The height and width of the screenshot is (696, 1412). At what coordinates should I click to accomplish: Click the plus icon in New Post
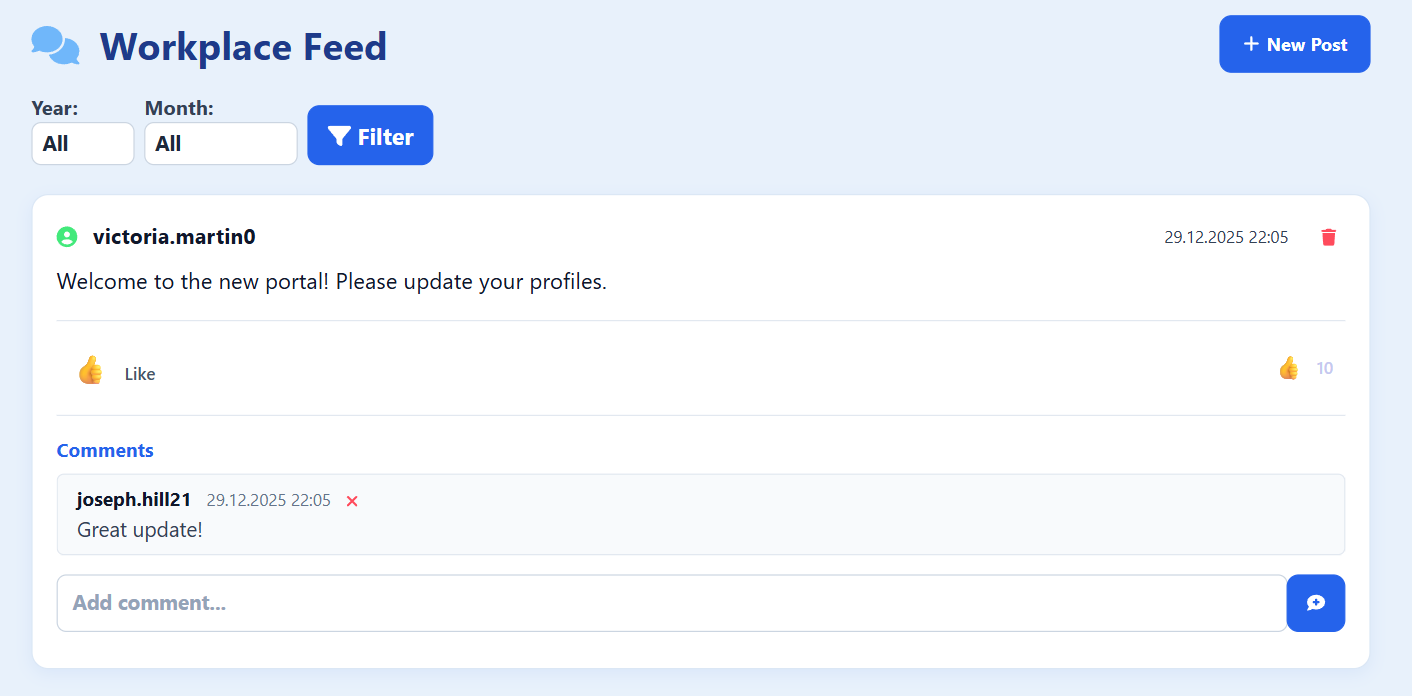[x=1250, y=44]
